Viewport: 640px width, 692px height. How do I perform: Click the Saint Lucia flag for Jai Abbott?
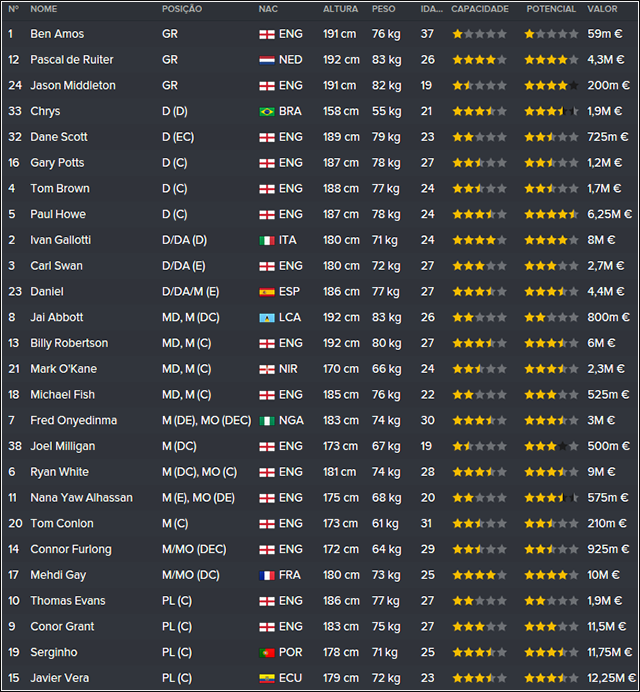pyautogui.click(x=267, y=318)
